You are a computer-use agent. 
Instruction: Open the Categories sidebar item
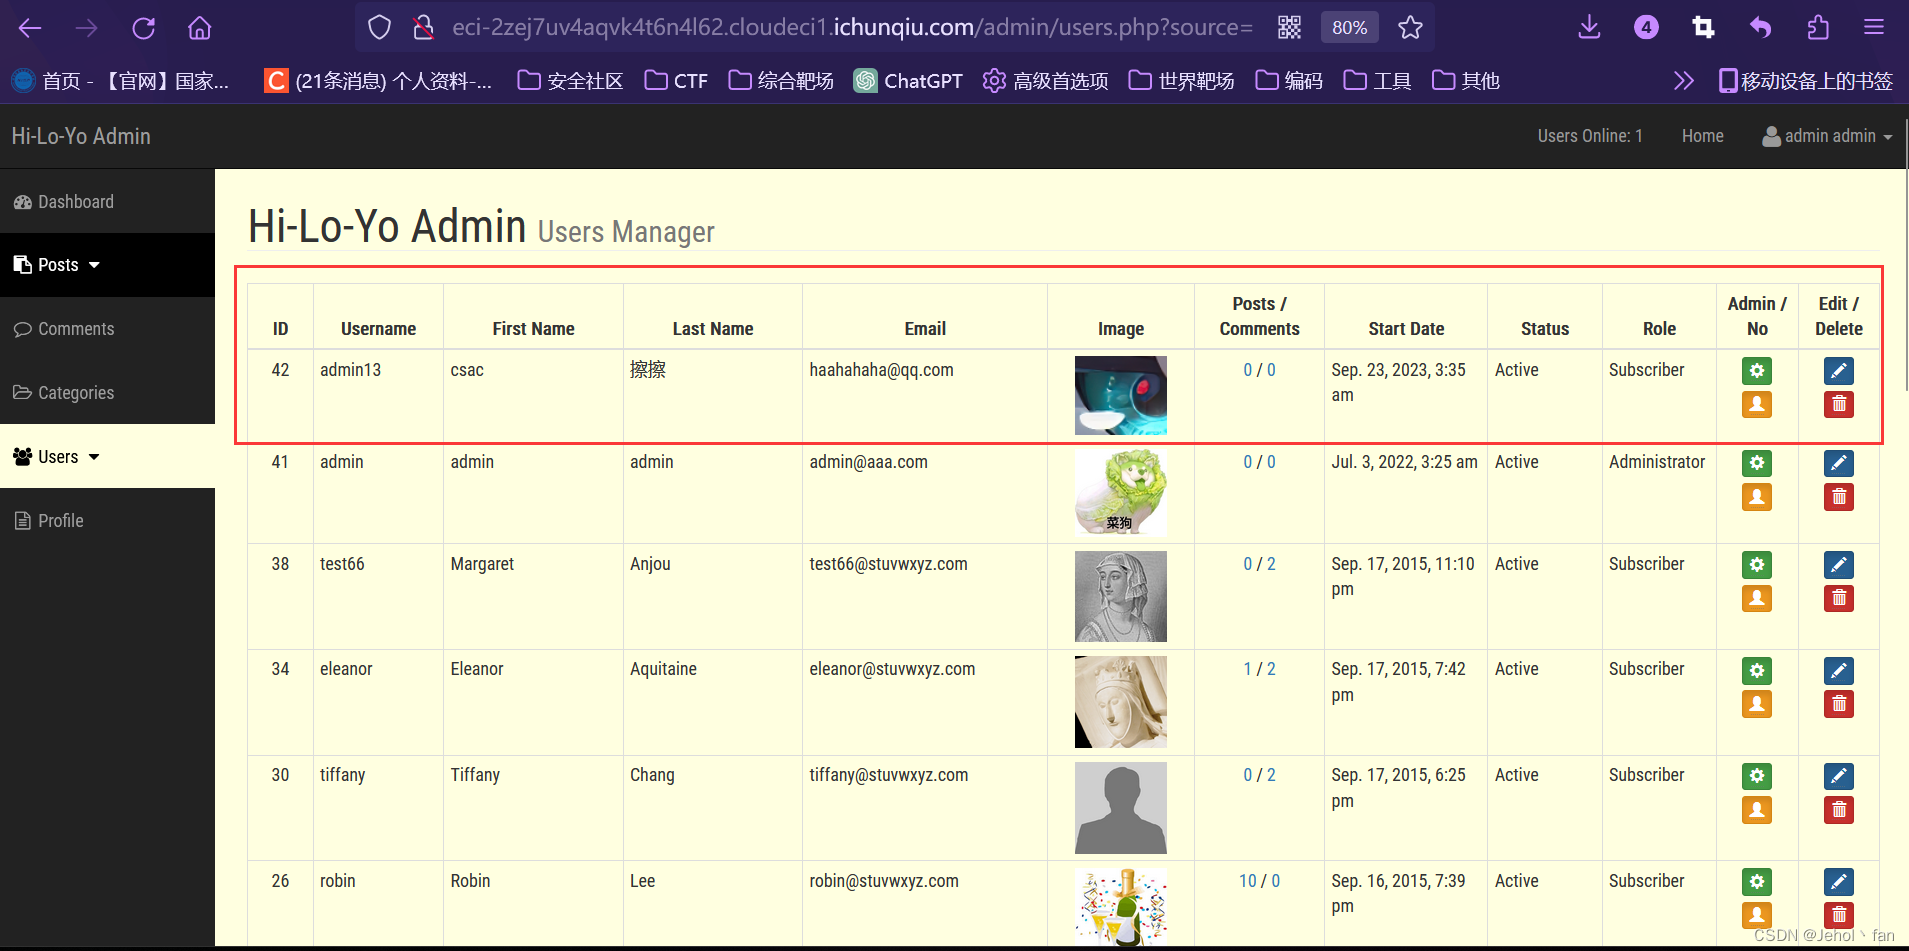(107, 393)
